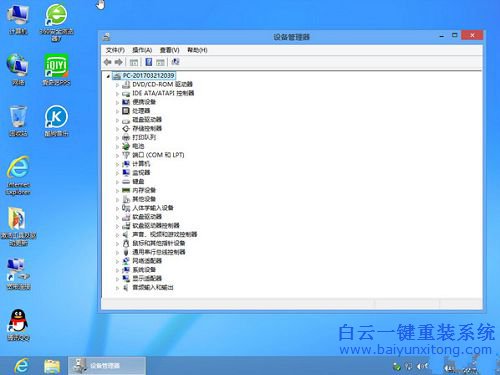Click the mouse icon for 鼠标和其他指针设备
This screenshot has height=375, width=500.
(126, 243)
